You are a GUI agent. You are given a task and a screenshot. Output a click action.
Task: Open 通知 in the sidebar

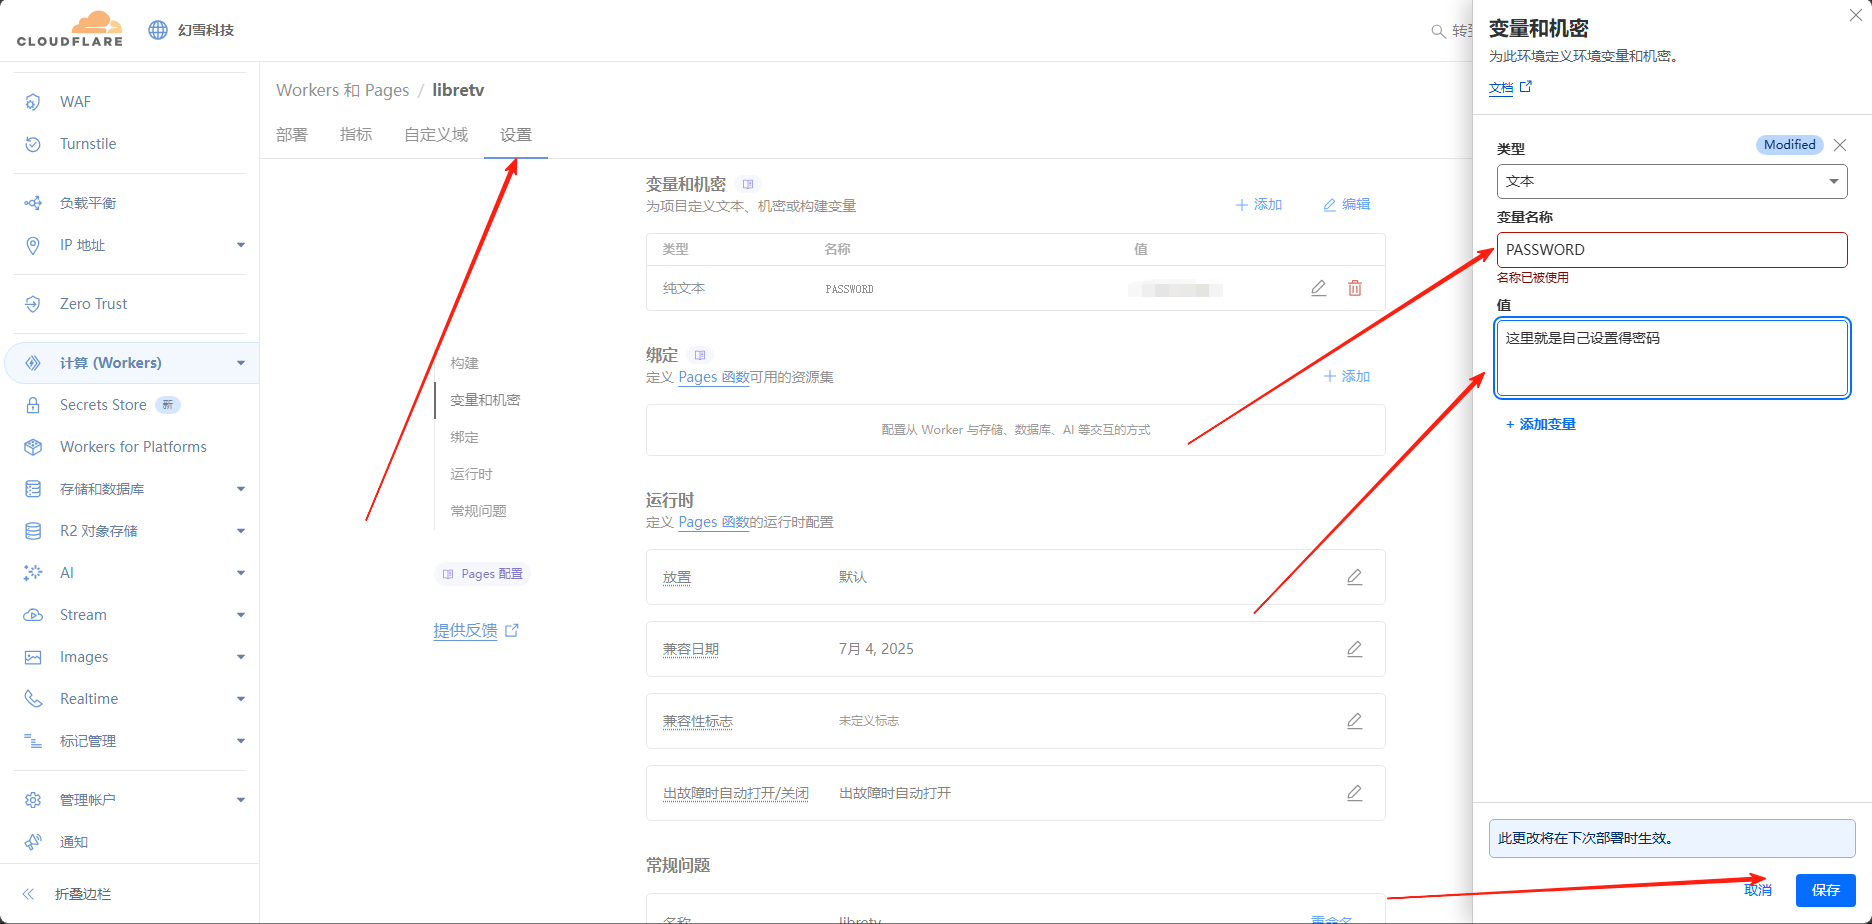click(x=74, y=842)
